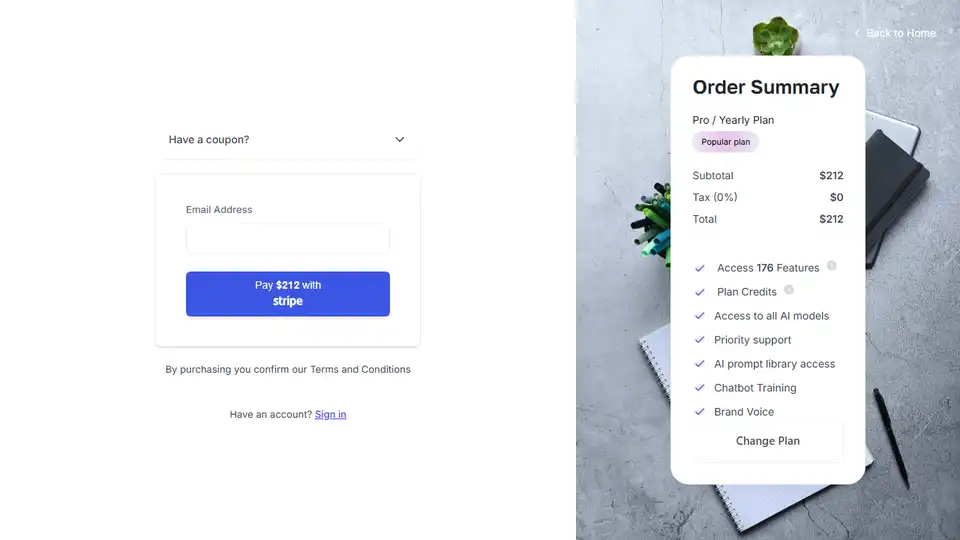The height and width of the screenshot is (540, 960).
Task: Click the checkmark icon beside Brand Voice
Action: click(x=700, y=412)
